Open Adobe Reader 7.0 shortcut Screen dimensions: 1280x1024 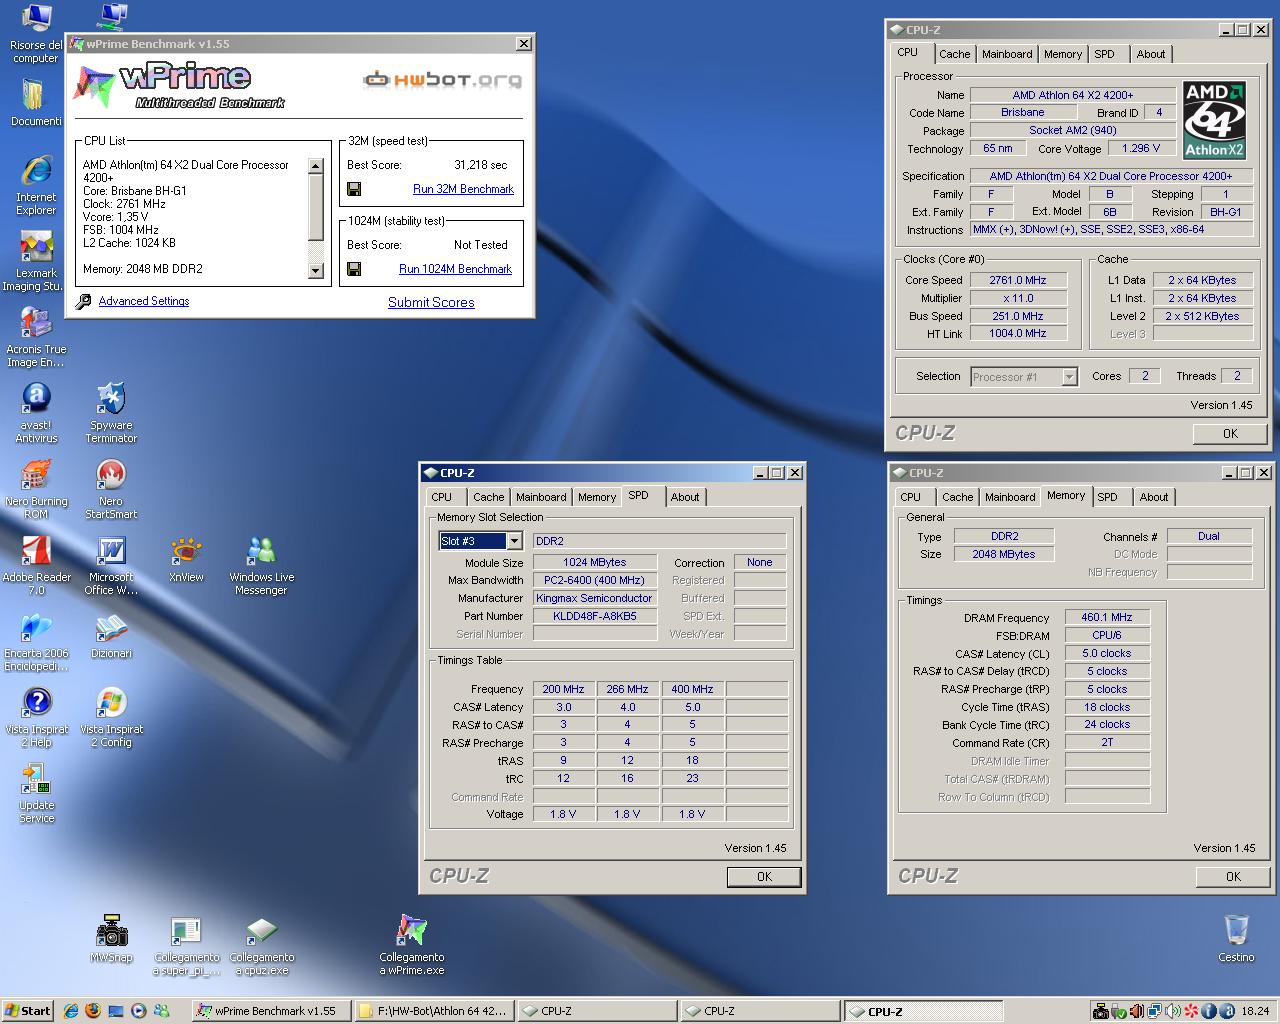[x=36, y=565]
